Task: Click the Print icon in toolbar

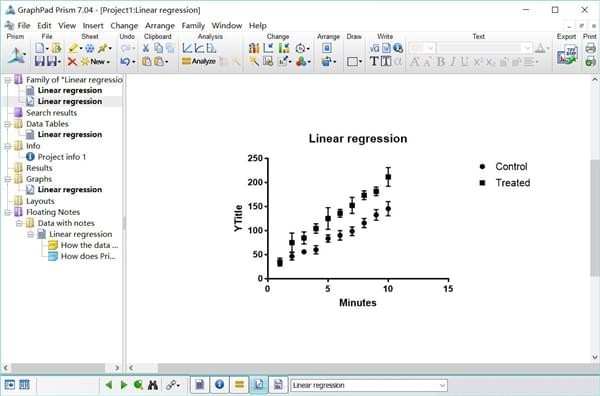Action: 590,48
